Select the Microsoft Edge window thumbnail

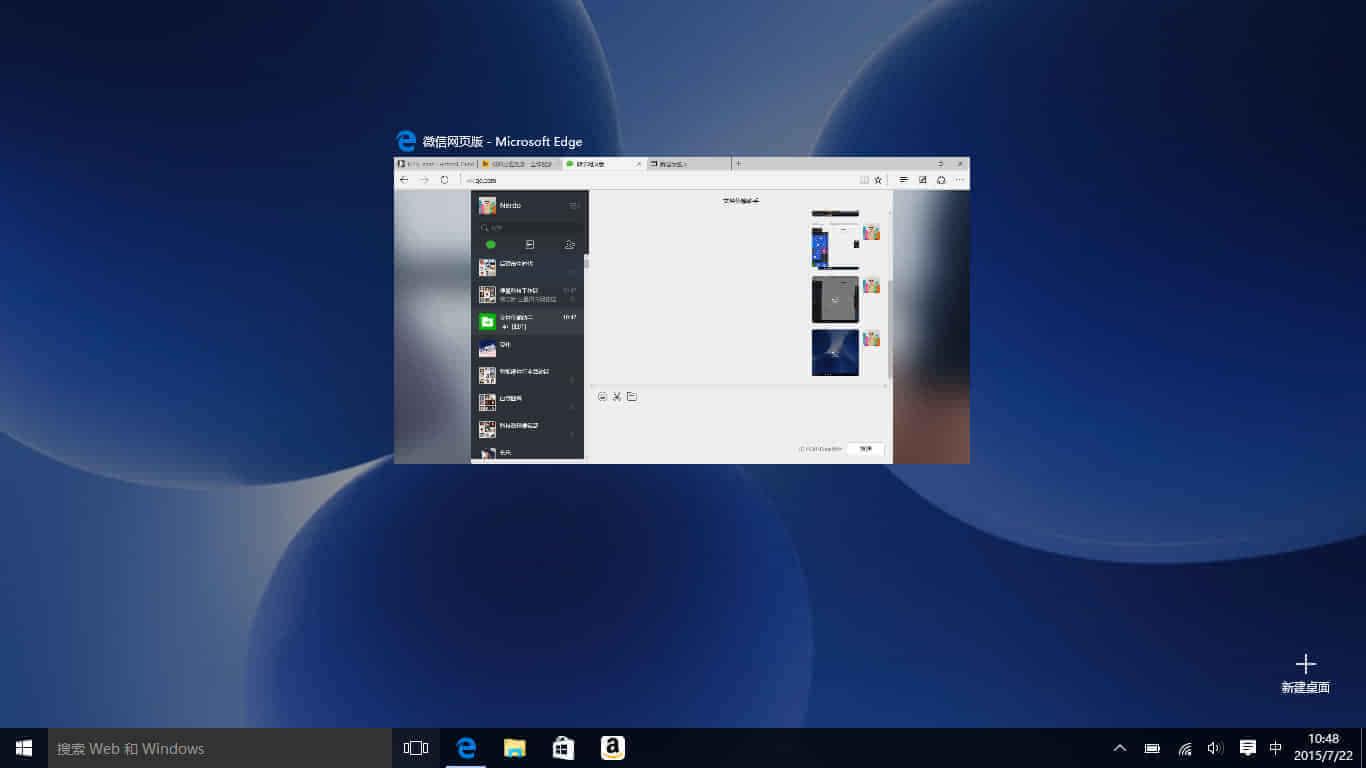681,310
